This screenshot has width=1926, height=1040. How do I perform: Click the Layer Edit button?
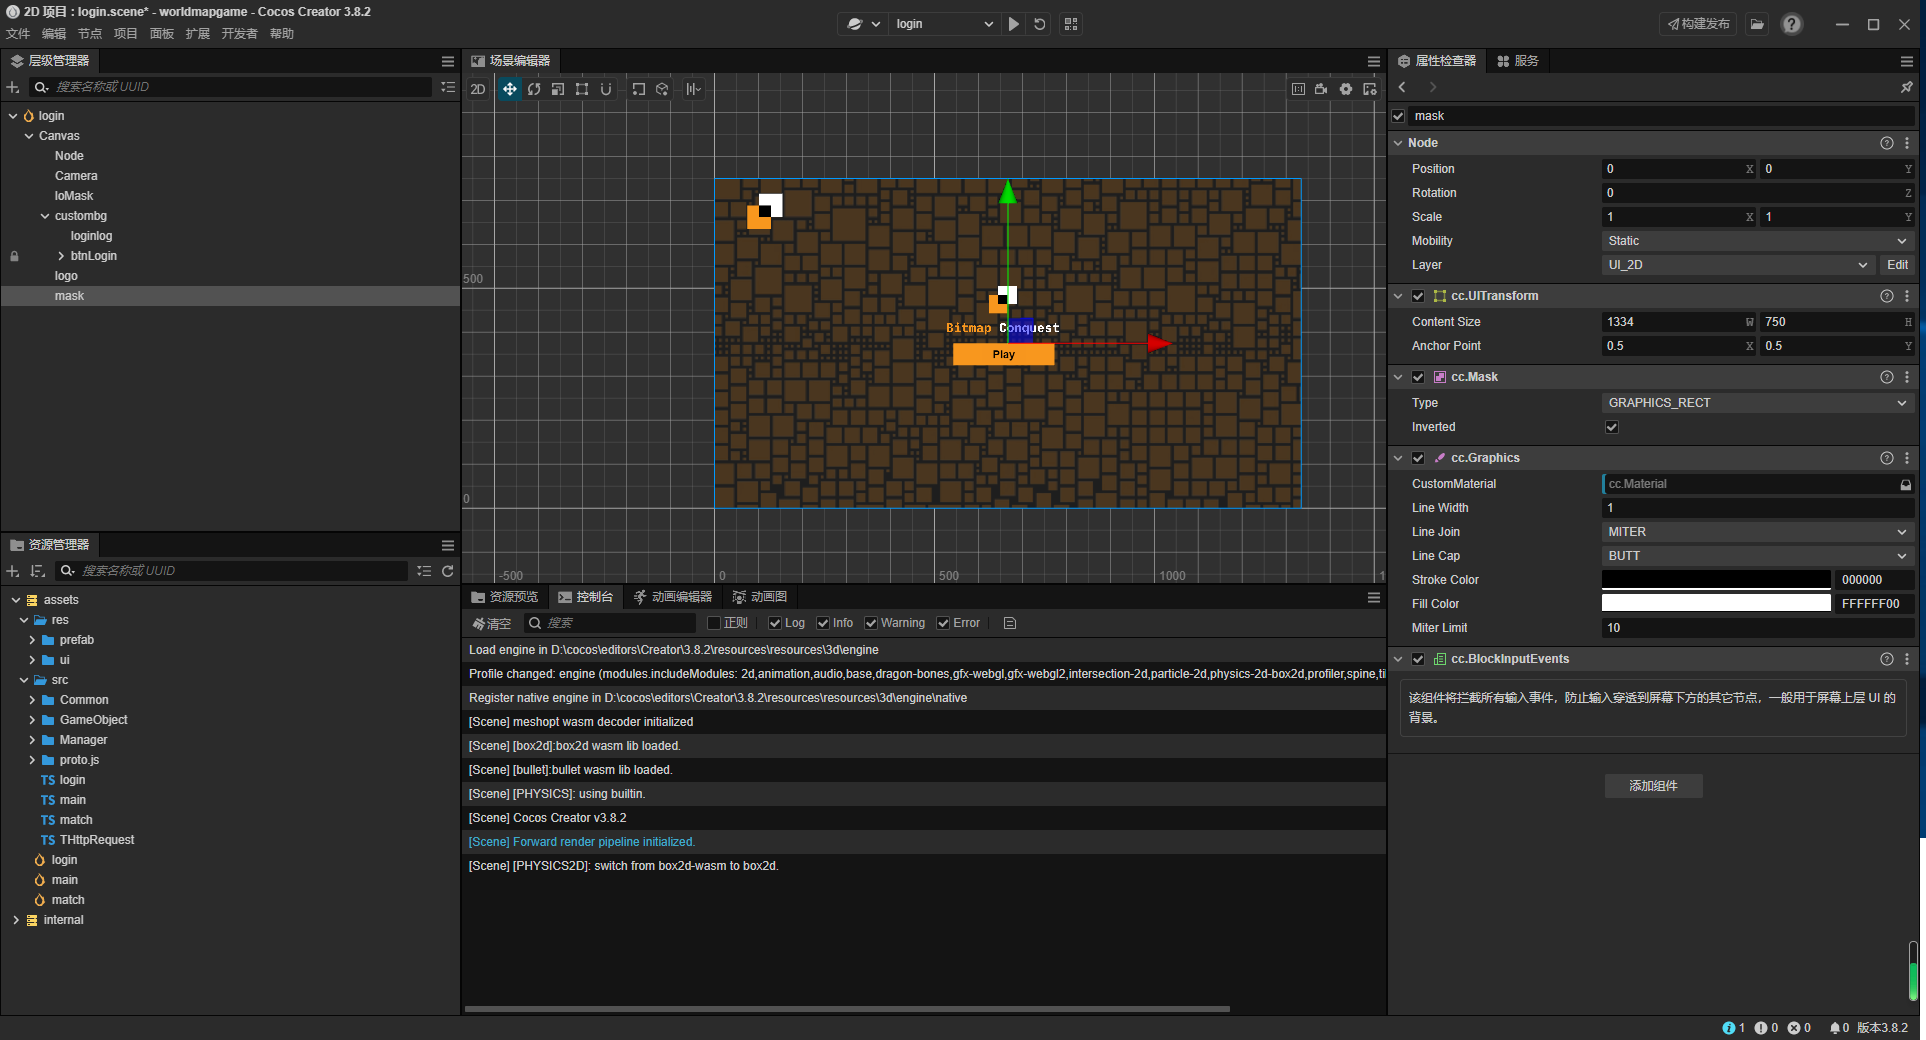coord(1897,265)
